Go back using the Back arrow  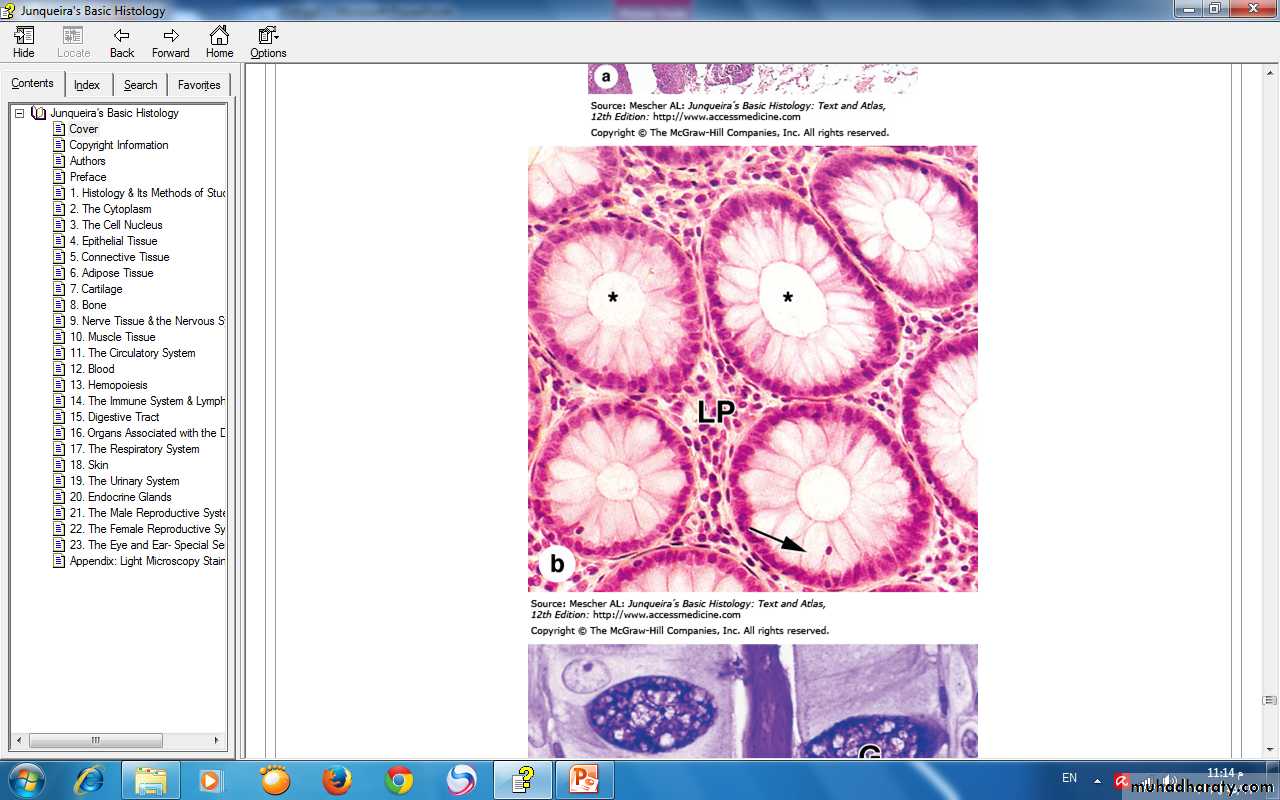tap(122, 42)
